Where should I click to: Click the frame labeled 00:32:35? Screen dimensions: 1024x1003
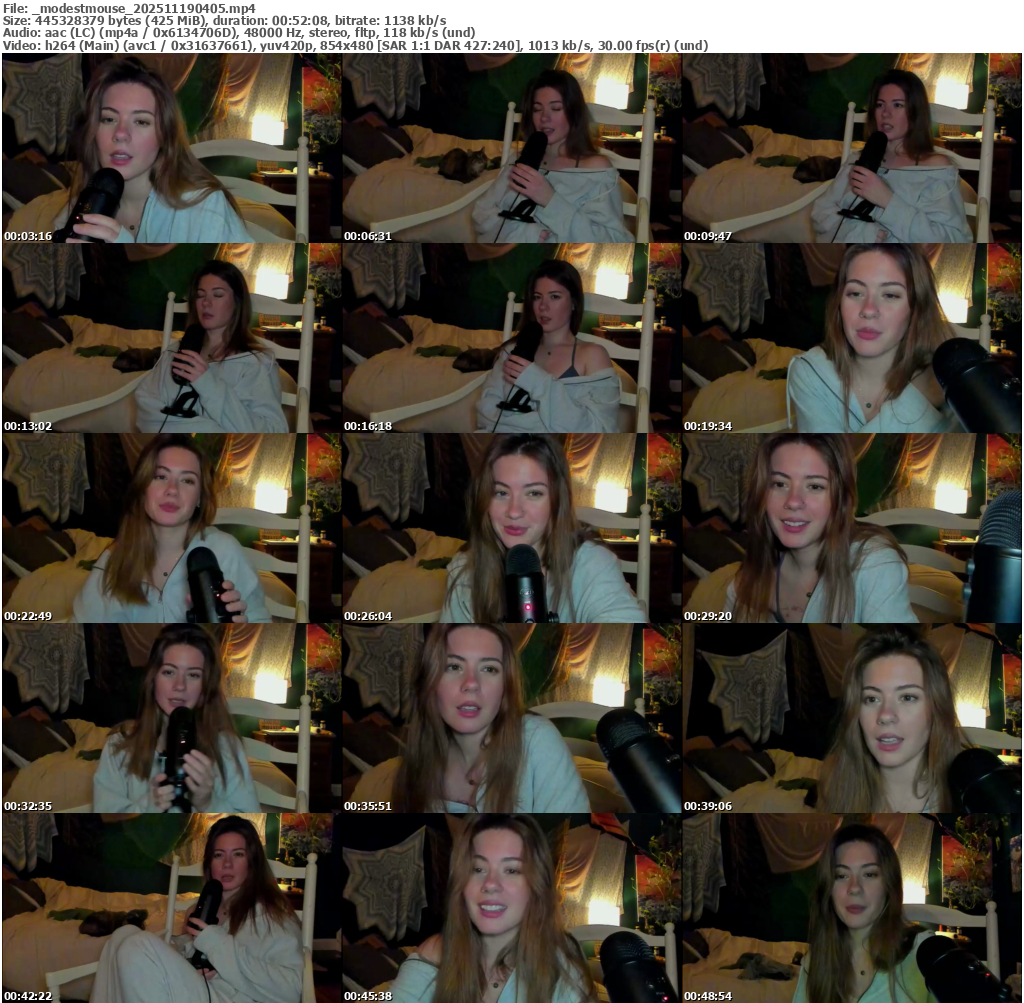point(172,718)
